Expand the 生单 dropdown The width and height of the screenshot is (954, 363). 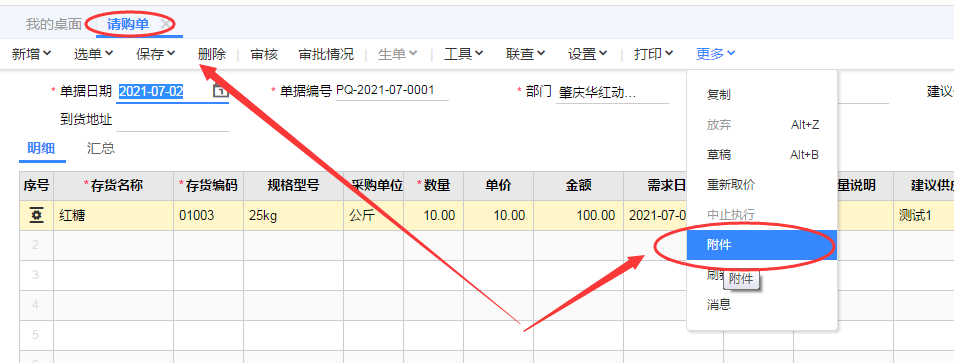[x=398, y=54]
